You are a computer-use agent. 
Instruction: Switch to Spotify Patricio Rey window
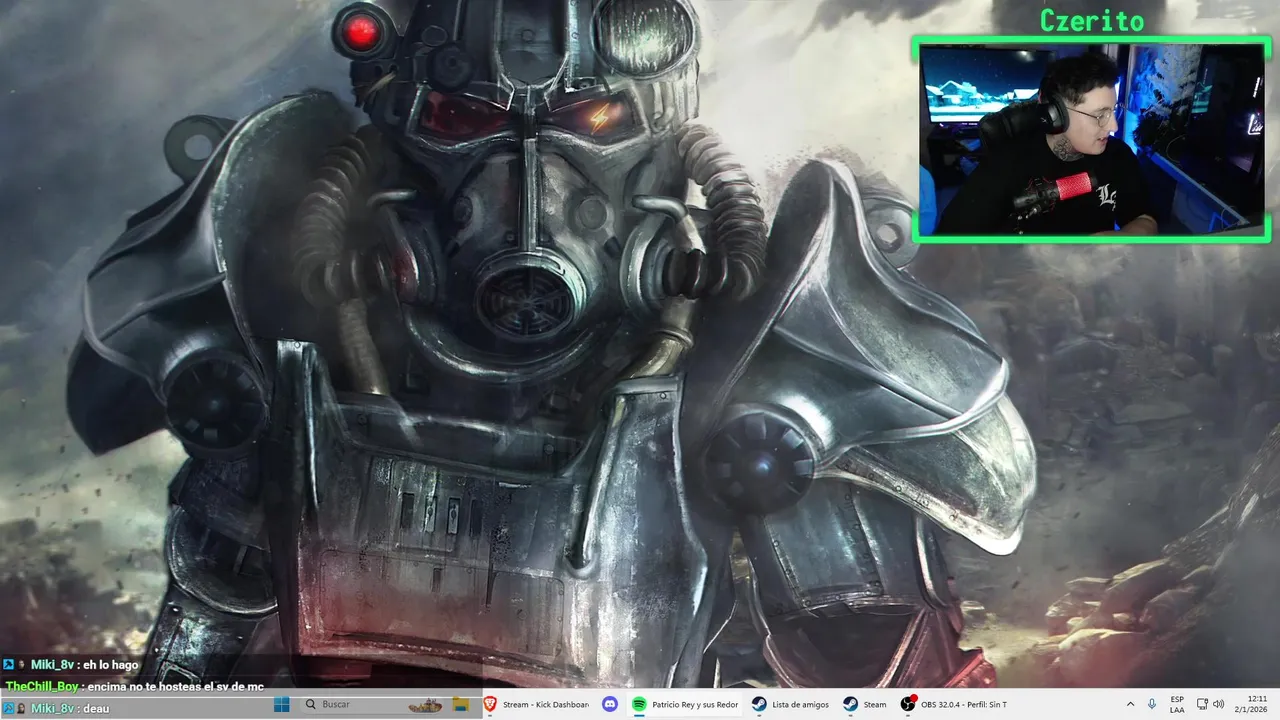pos(686,704)
